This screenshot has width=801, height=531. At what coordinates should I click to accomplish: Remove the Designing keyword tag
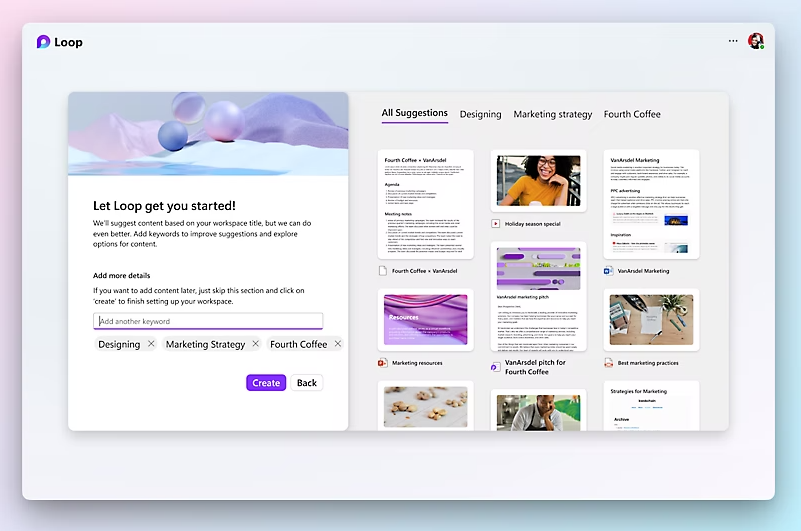pyautogui.click(x=151, y=344)
